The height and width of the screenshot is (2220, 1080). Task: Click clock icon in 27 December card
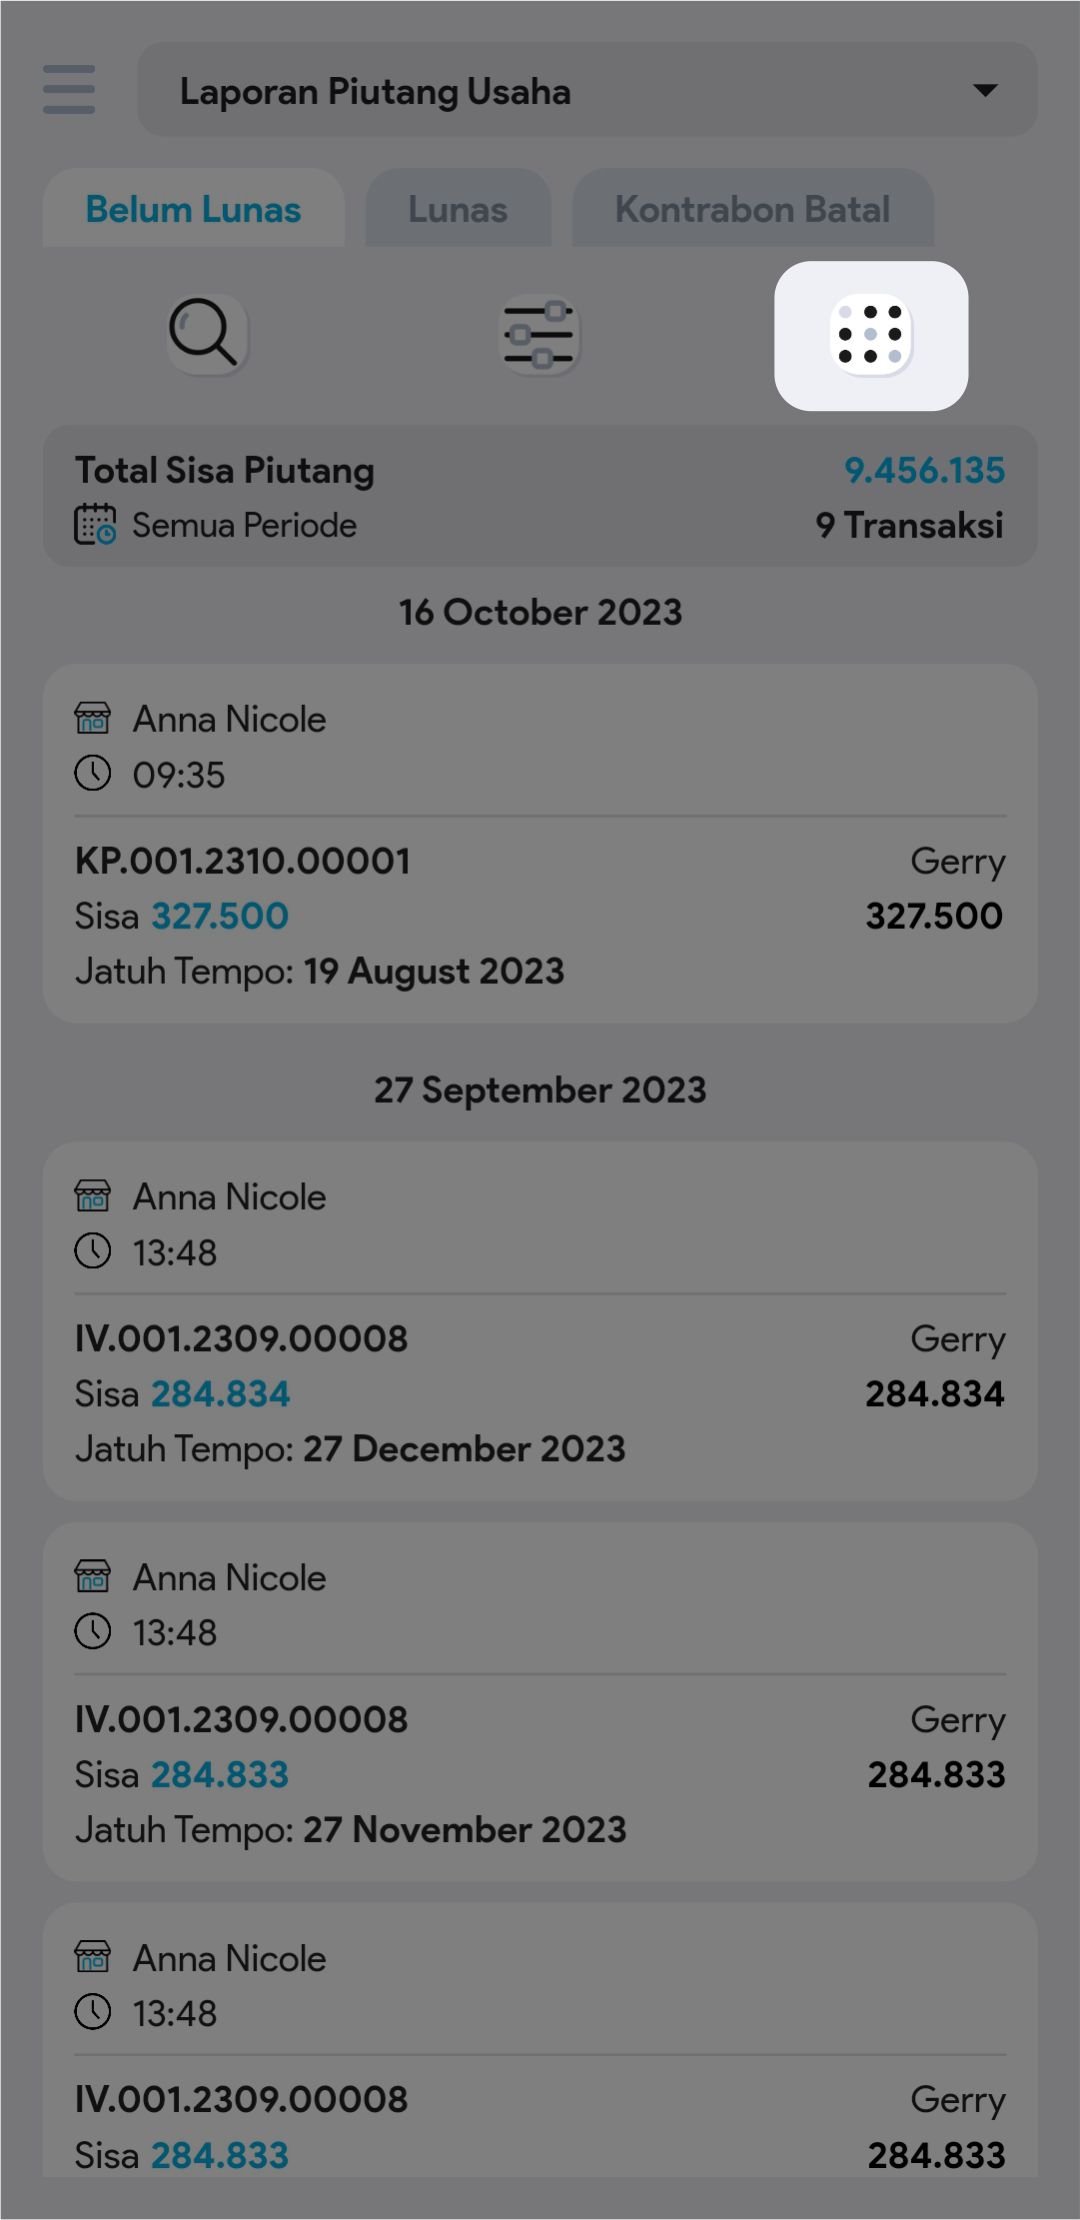tap(93, 1252)
